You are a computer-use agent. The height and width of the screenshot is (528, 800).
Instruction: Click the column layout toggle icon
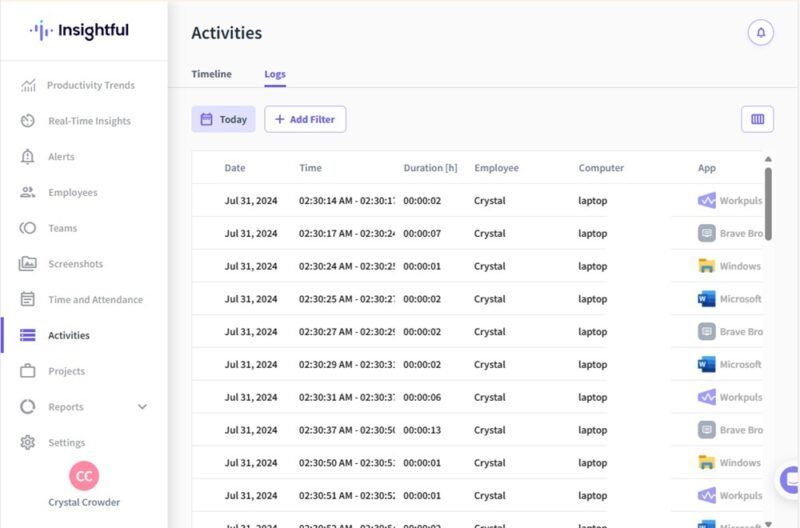click(757, 119)
